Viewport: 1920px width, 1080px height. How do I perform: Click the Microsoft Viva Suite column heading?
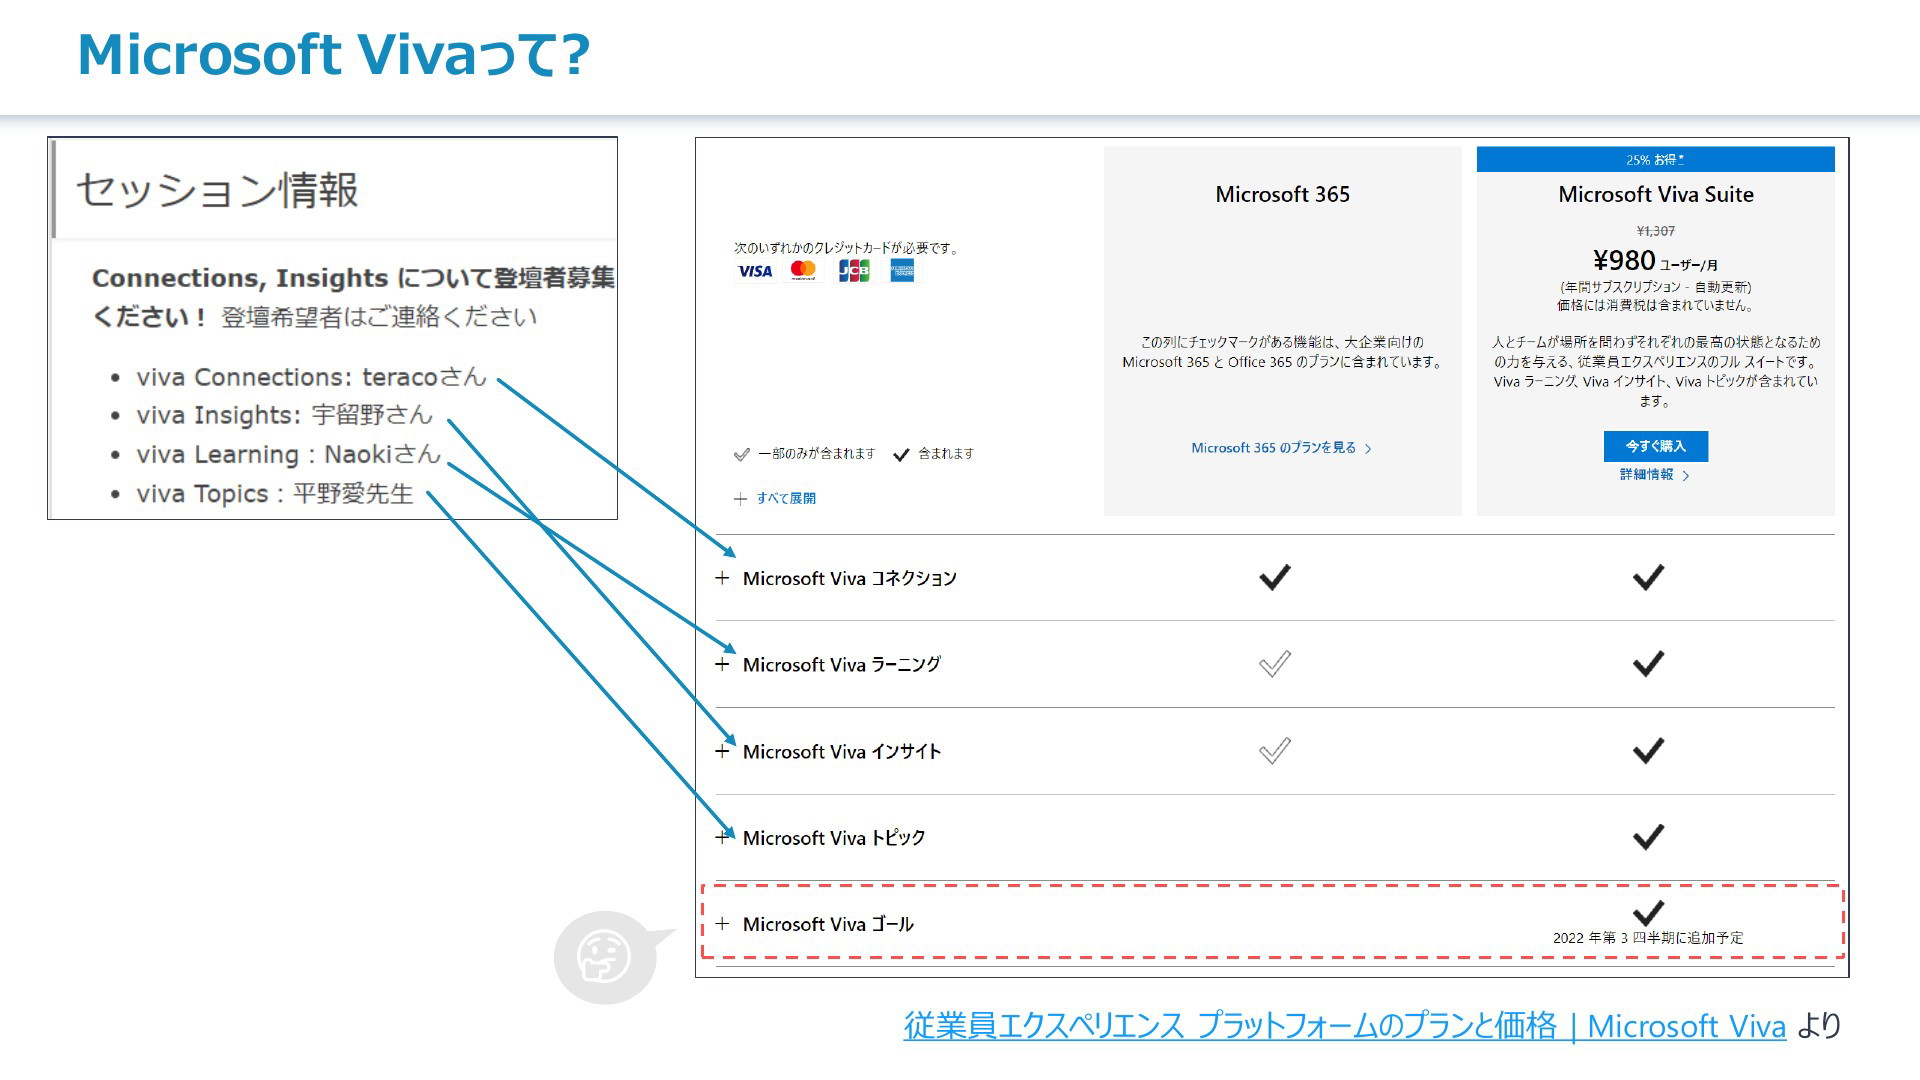click(x=1656, y=195)
